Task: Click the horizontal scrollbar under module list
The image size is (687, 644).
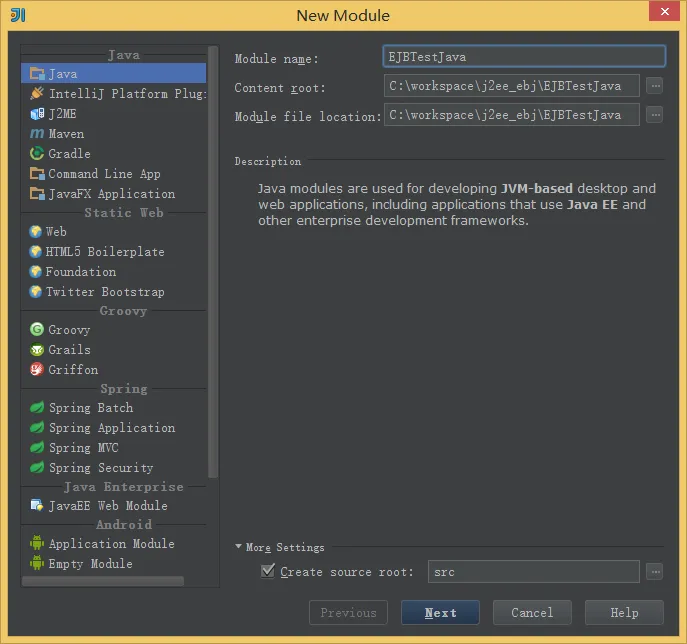Action: (x=103, y=581)
